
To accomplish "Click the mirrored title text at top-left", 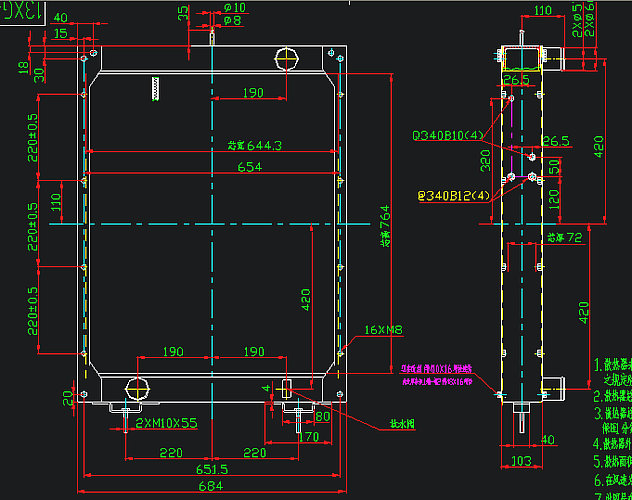I will (24, 12).
